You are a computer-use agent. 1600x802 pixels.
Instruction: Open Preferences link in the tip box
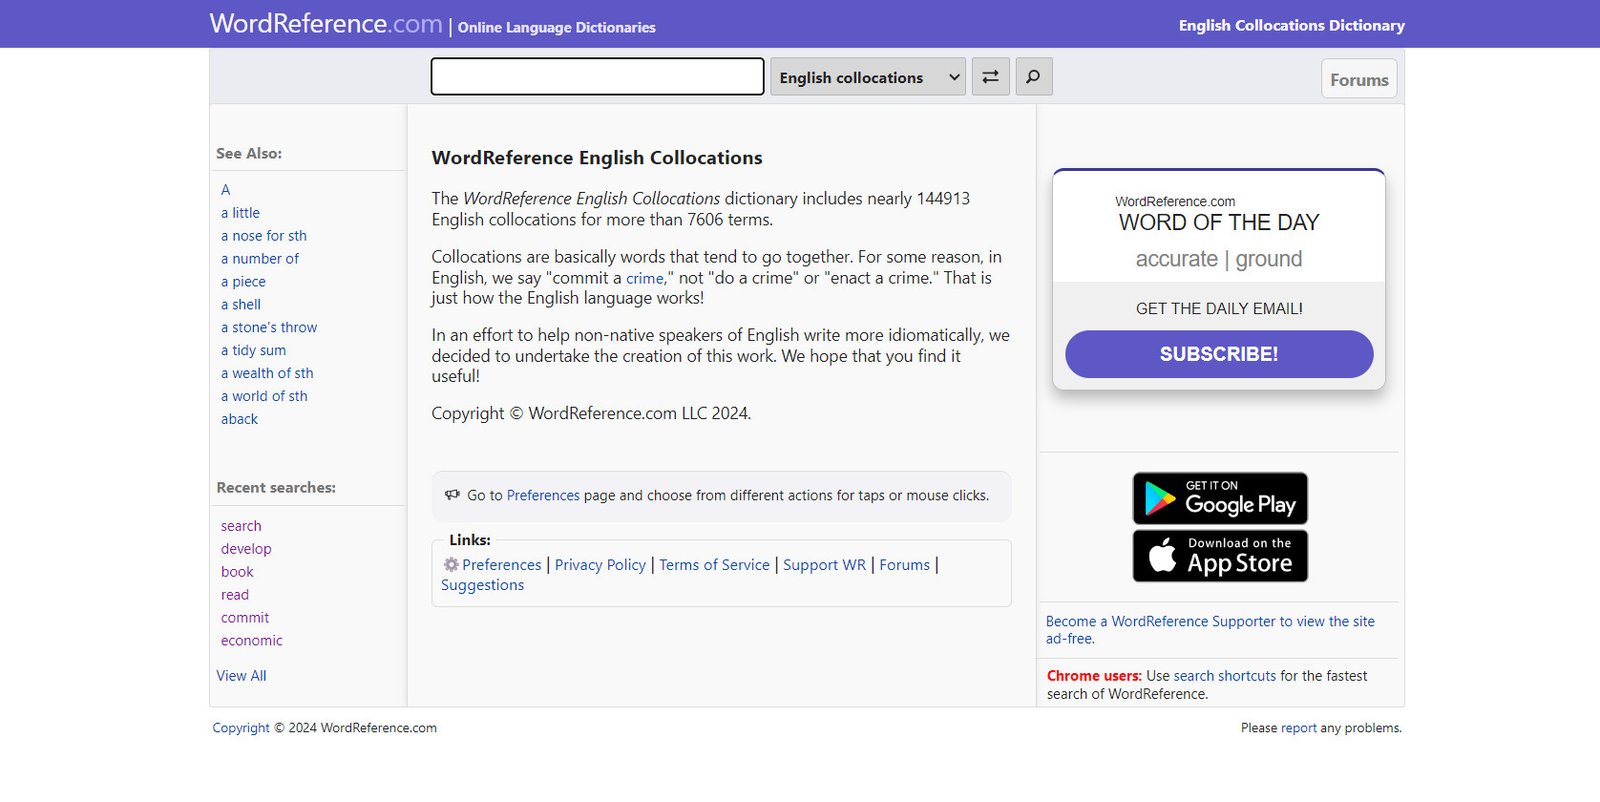pyautogui.click(x=543, y=496)
